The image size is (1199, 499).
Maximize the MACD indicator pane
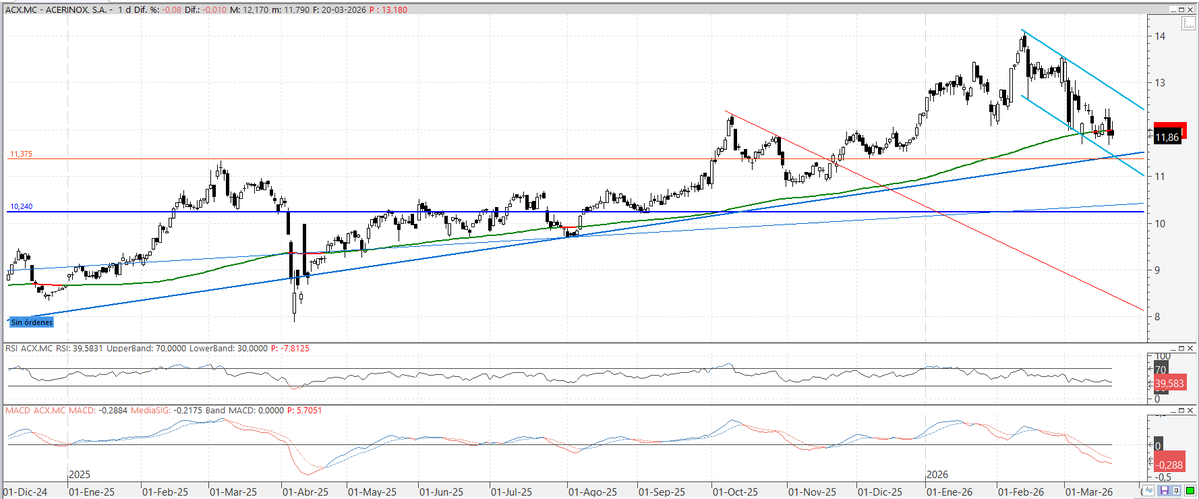tap(1181, 410)
